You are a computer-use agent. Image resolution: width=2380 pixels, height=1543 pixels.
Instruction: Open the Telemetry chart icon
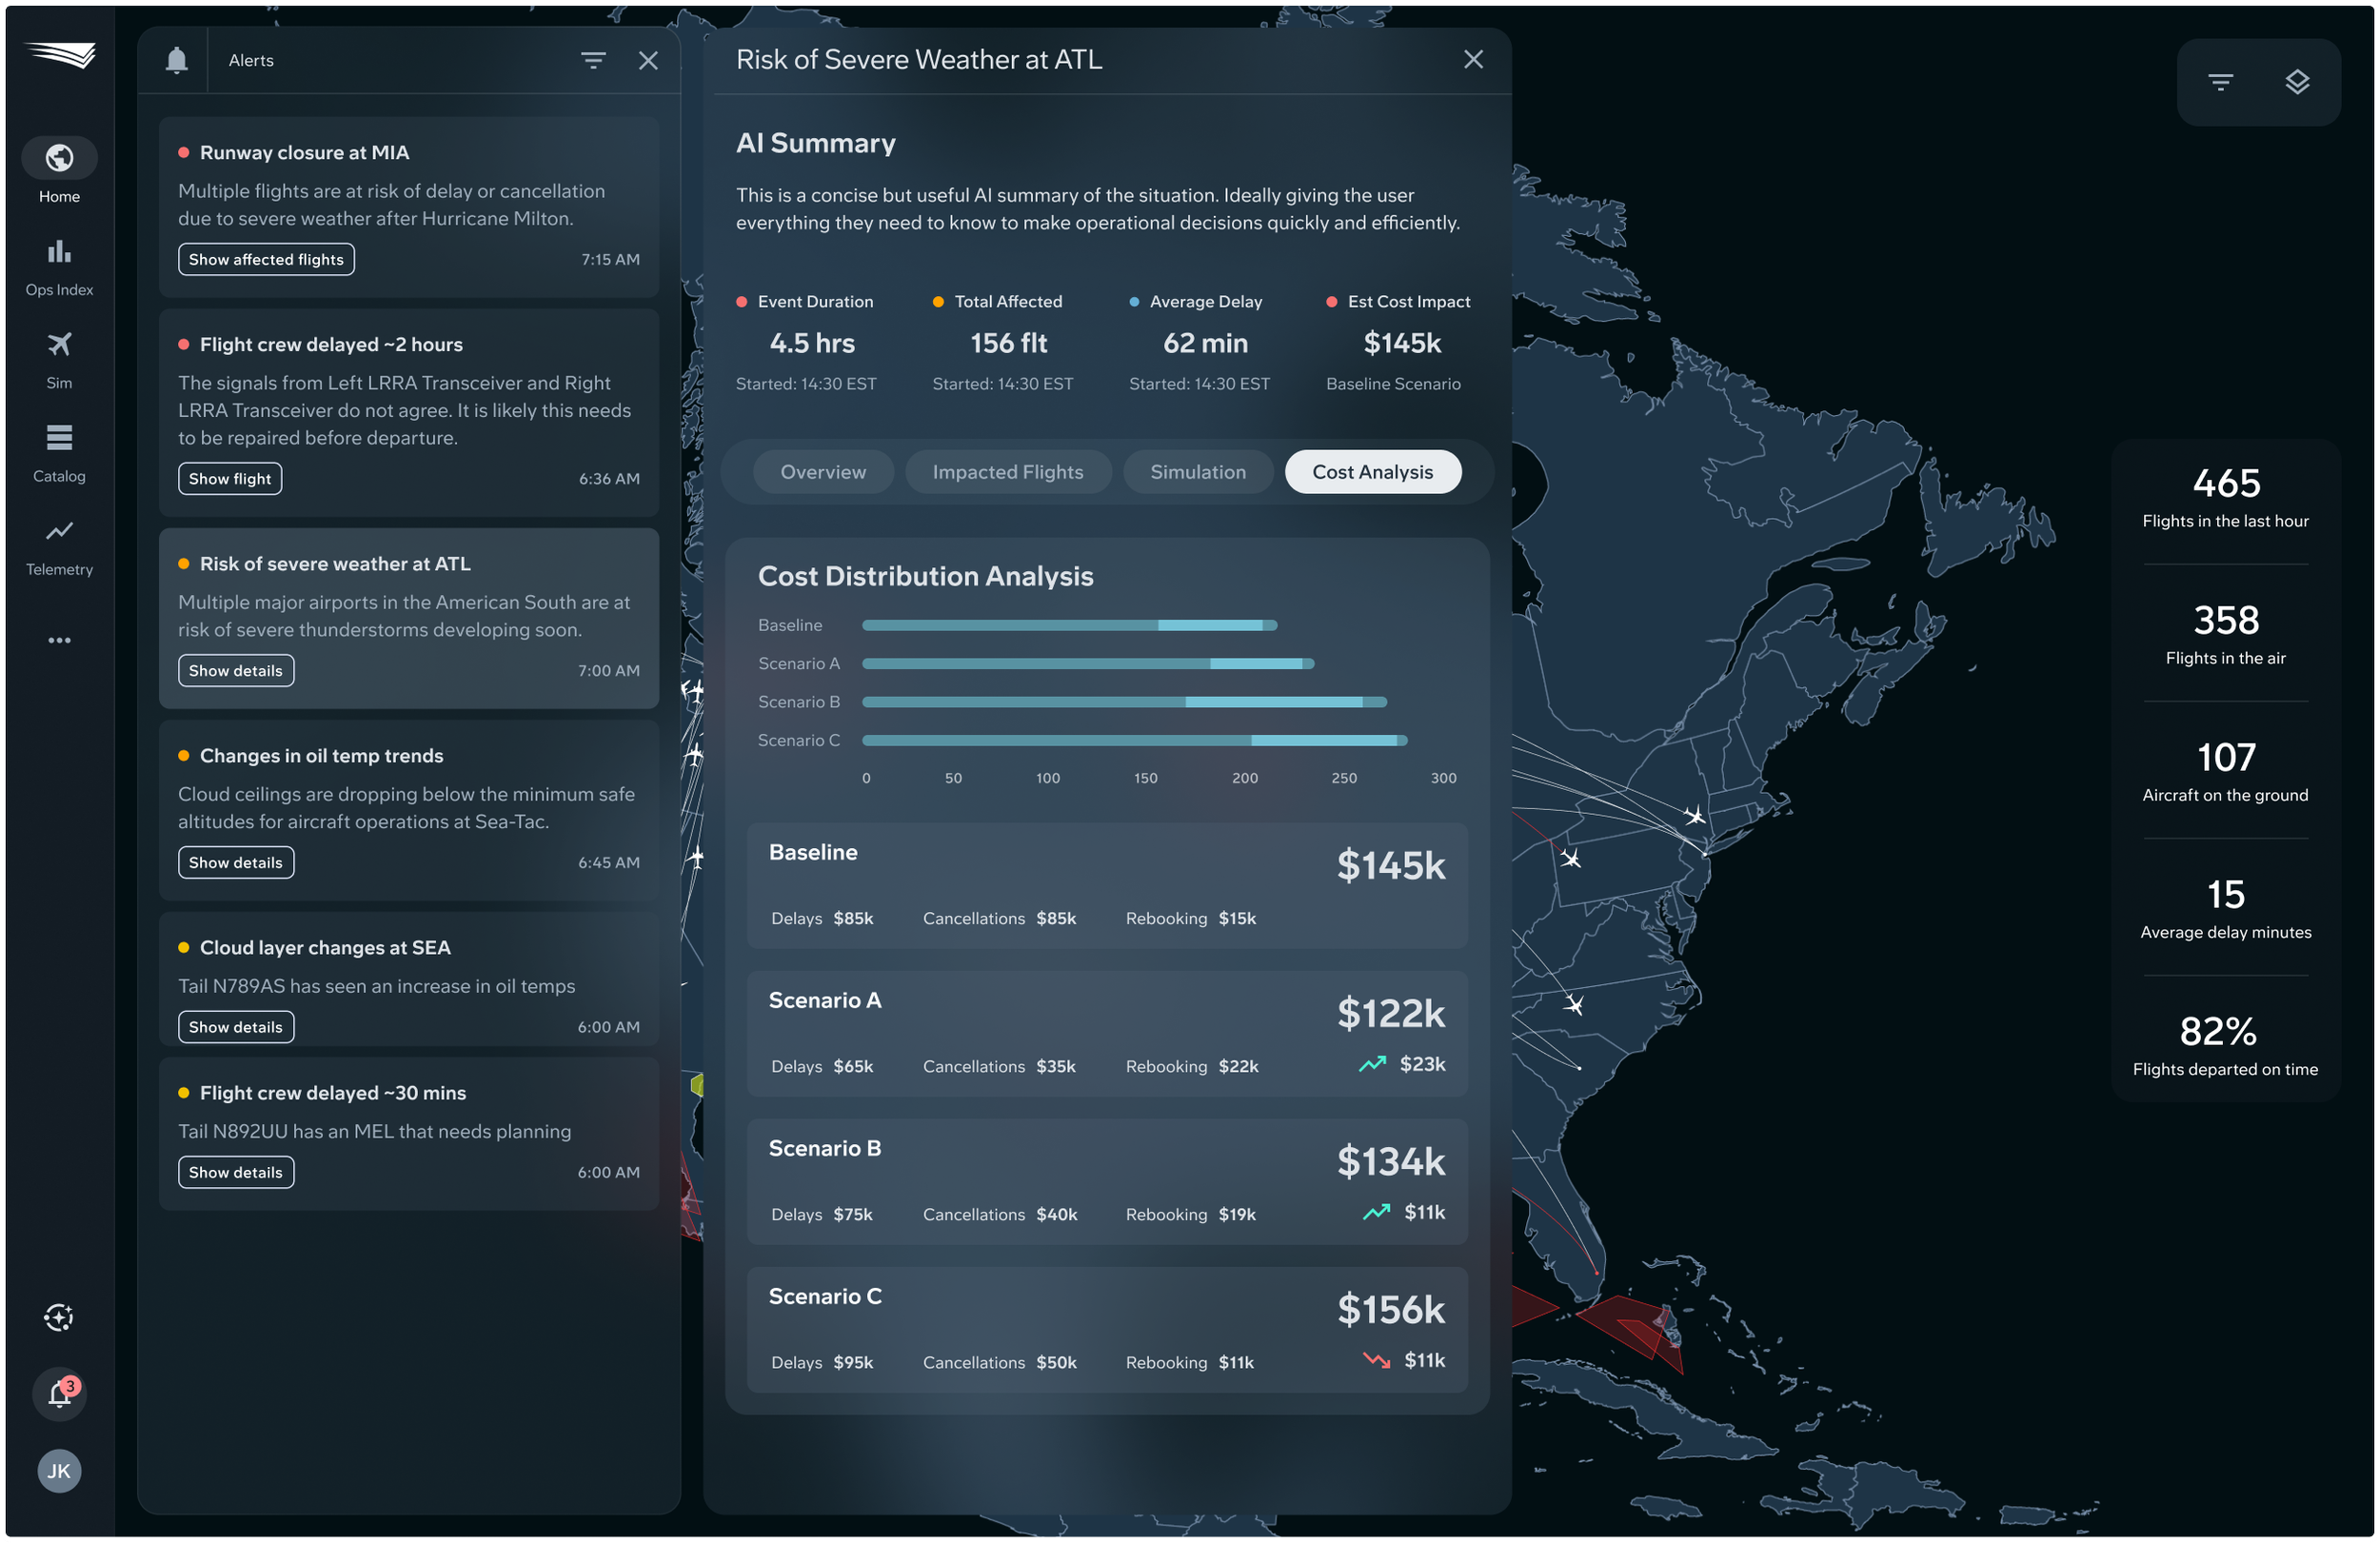pos(59,531)
